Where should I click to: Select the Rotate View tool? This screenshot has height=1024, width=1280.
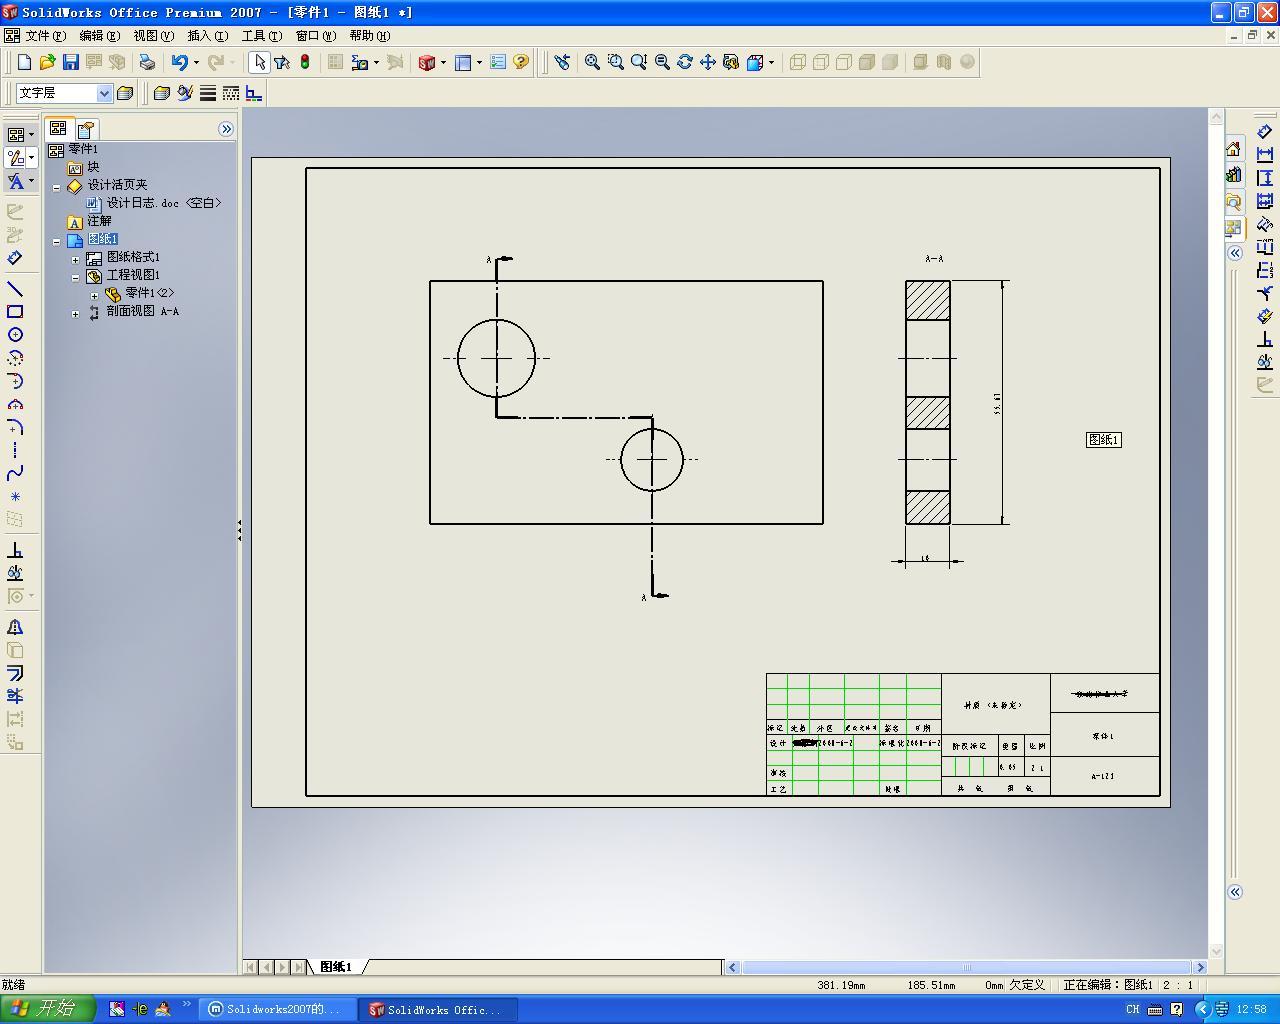click(x=684, y=62)
